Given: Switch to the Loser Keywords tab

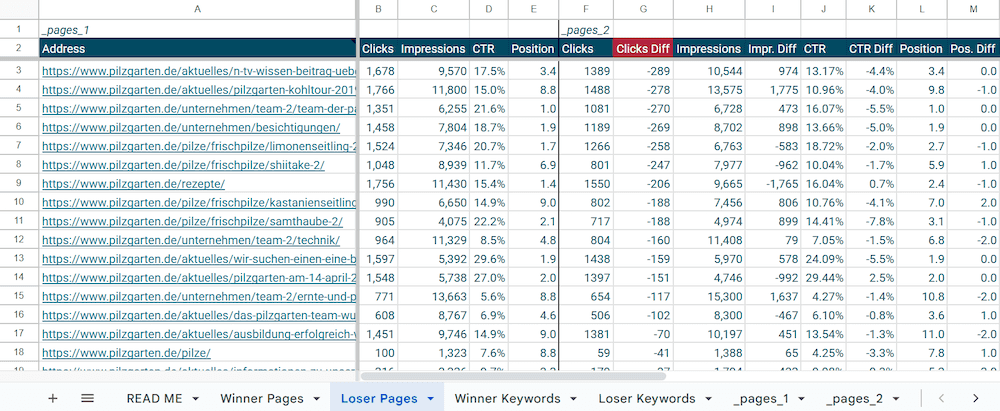Looking at the screenshot, I should tap(647, 399).
